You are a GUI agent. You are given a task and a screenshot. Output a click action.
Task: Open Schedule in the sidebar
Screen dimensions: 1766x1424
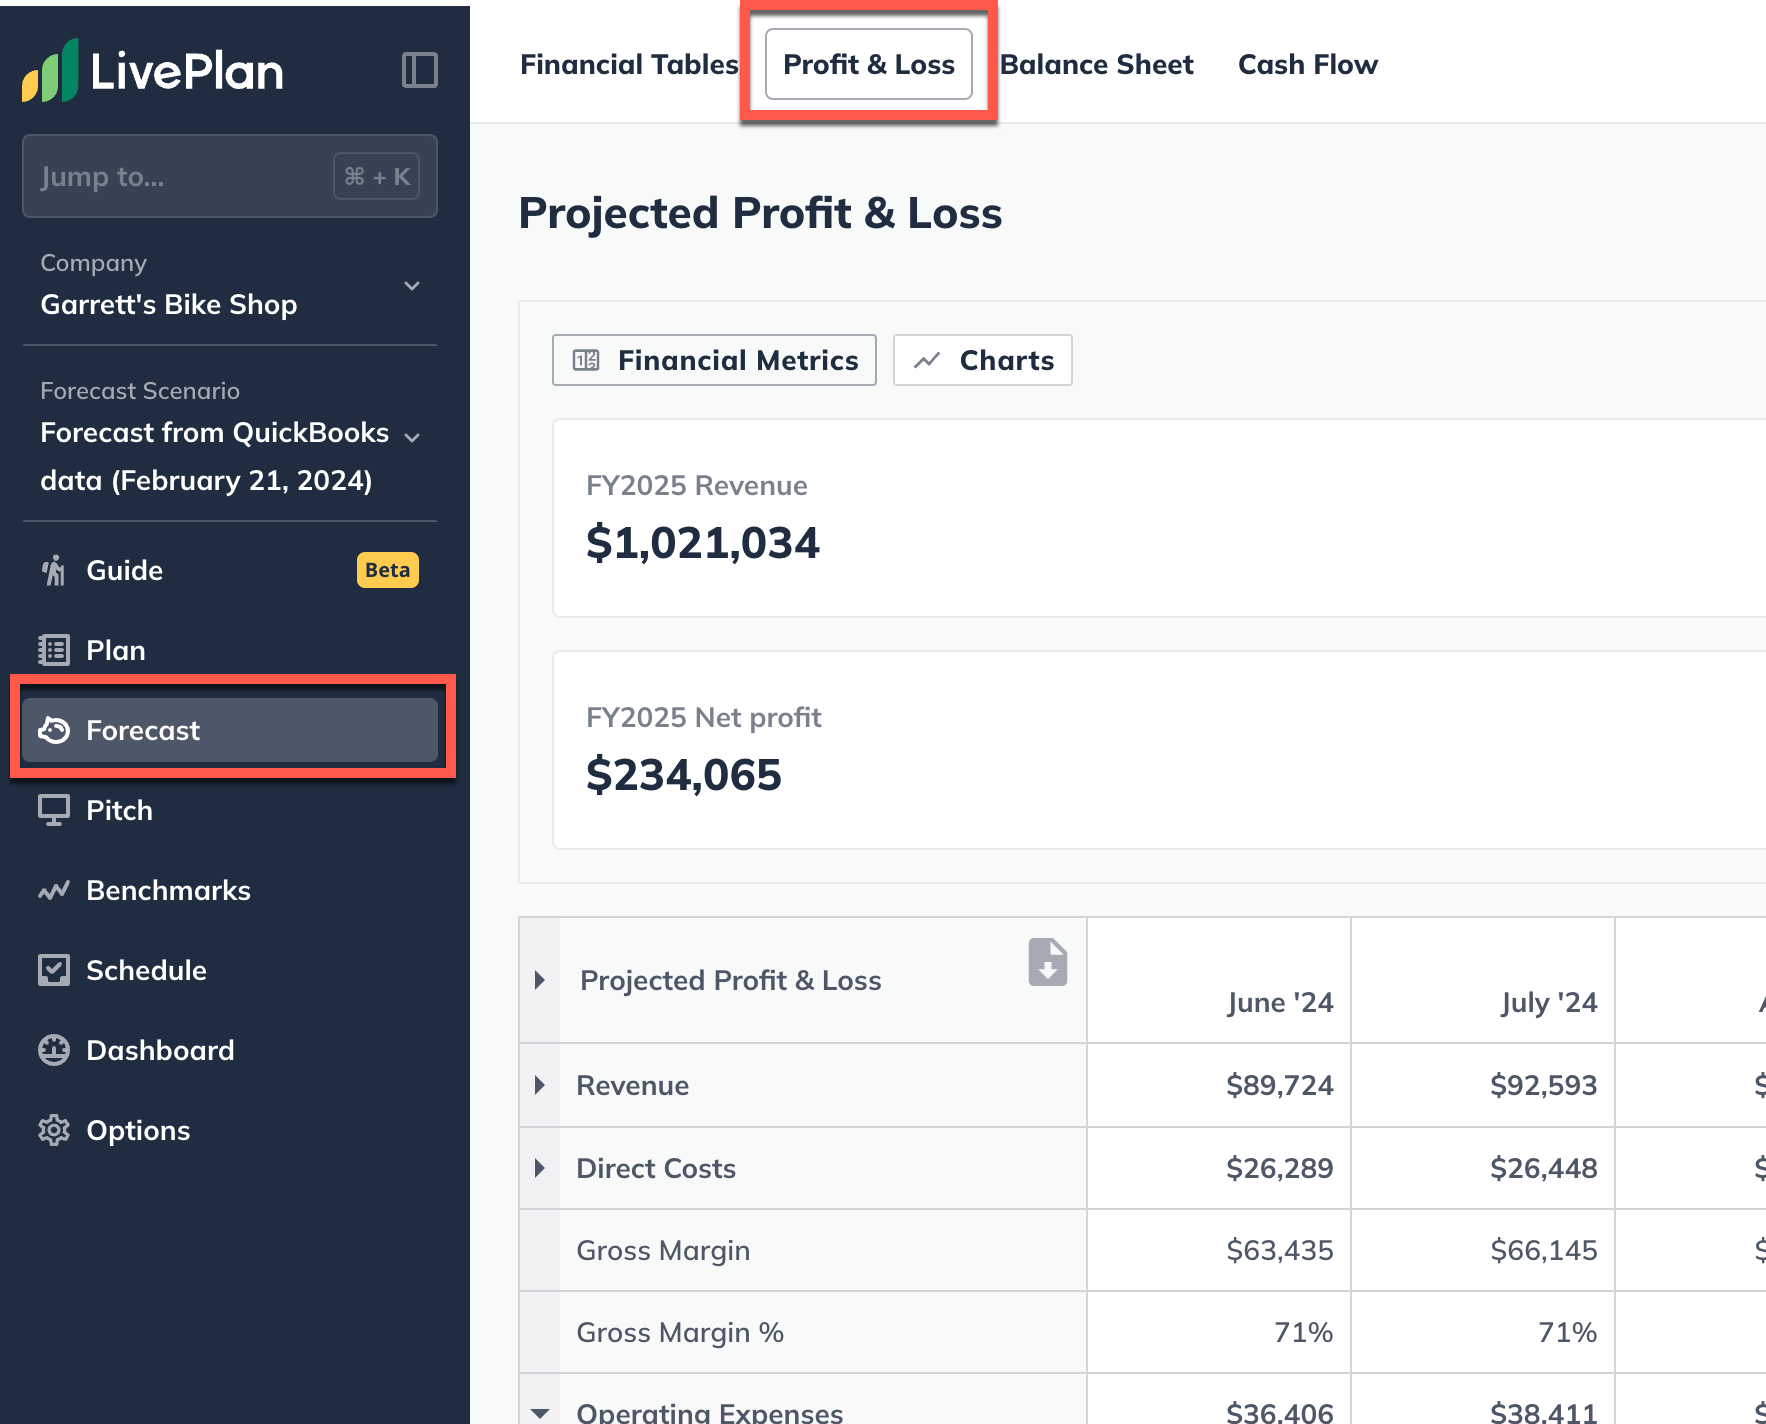click(x=230, y=970)
